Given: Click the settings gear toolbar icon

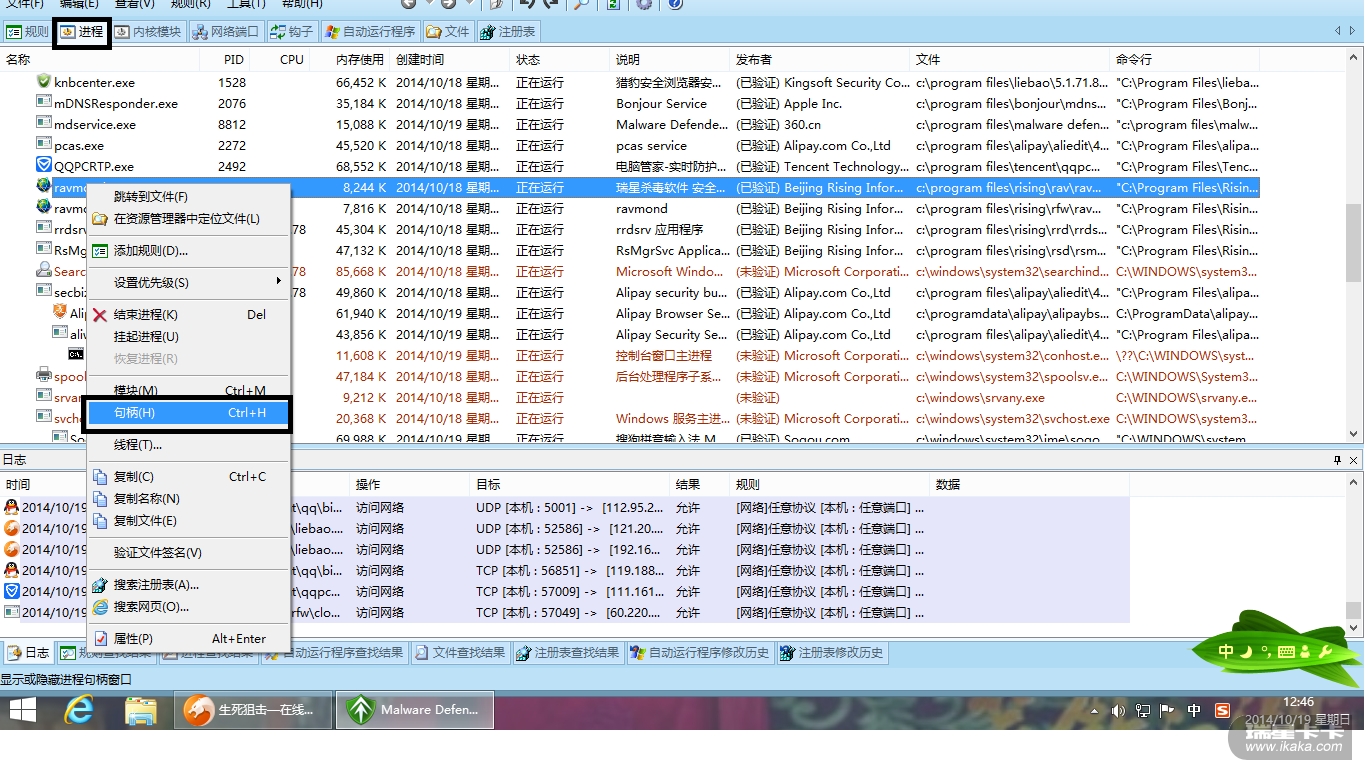Looking at the screenshot, I should pos(644,4).
